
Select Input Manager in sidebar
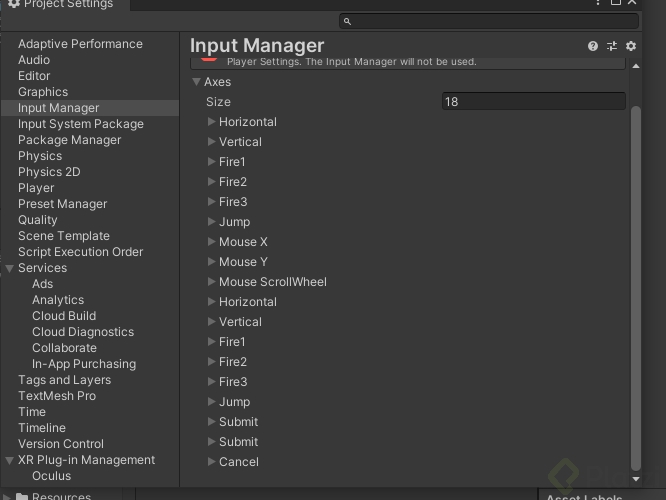point(90,108)
